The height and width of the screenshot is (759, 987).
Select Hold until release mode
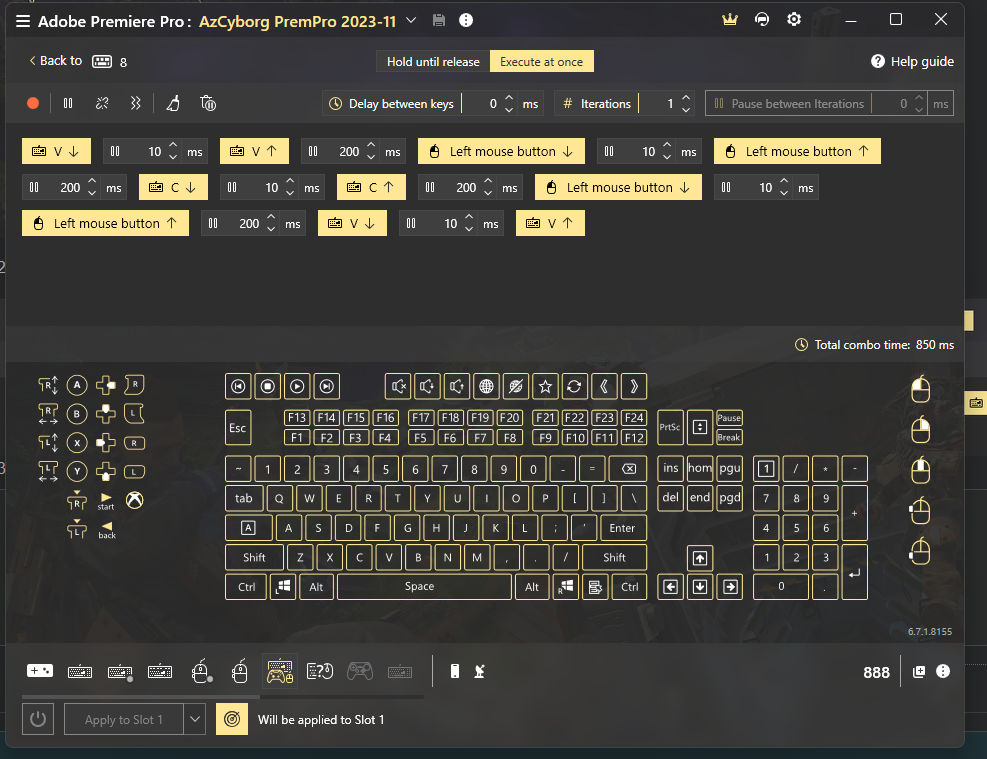point(433,62)
